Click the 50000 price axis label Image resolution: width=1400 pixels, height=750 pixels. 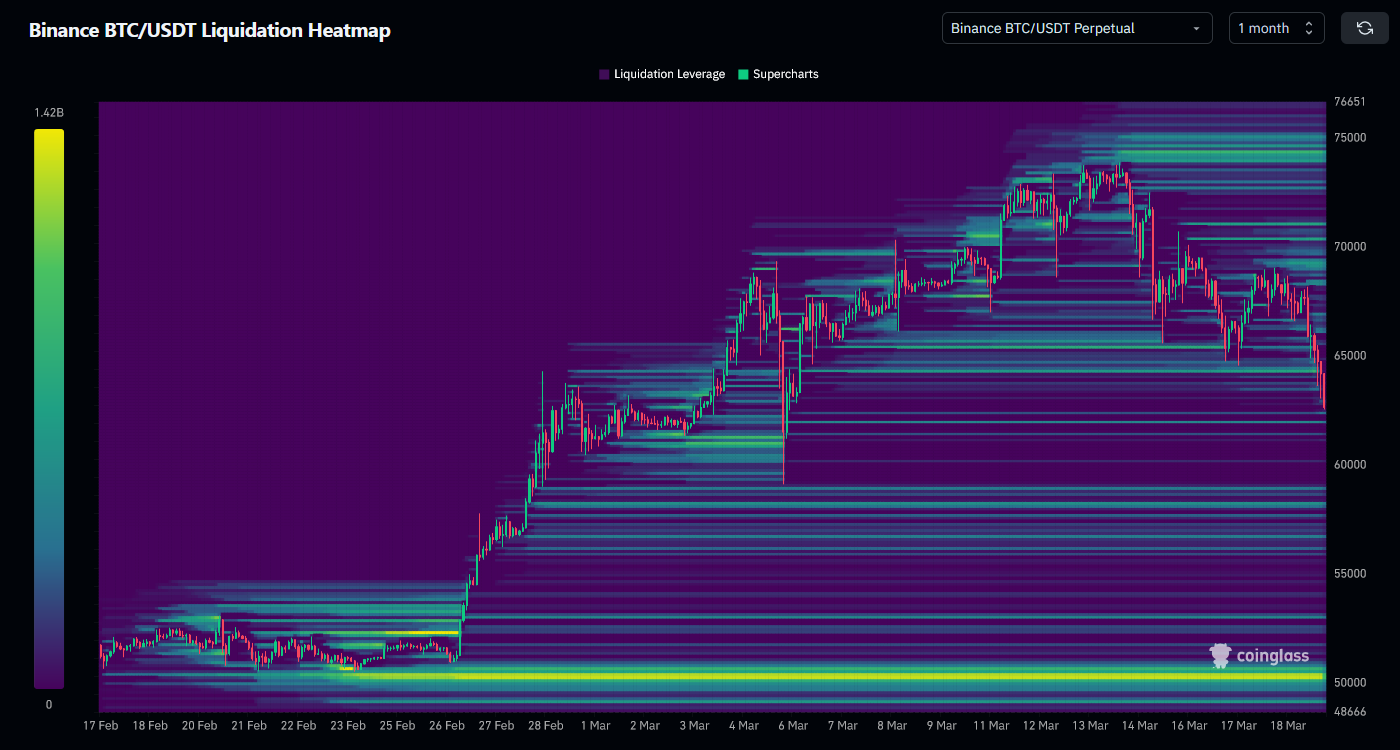point(1349,683)
